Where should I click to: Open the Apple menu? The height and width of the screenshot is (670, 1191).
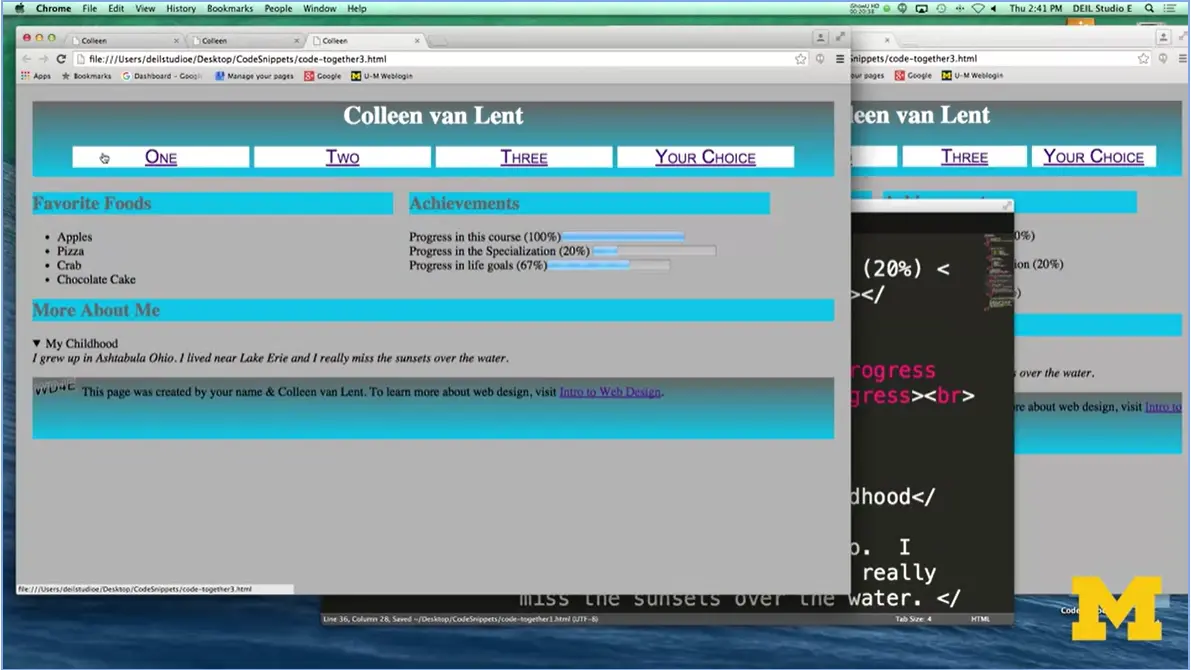(19, 8)
